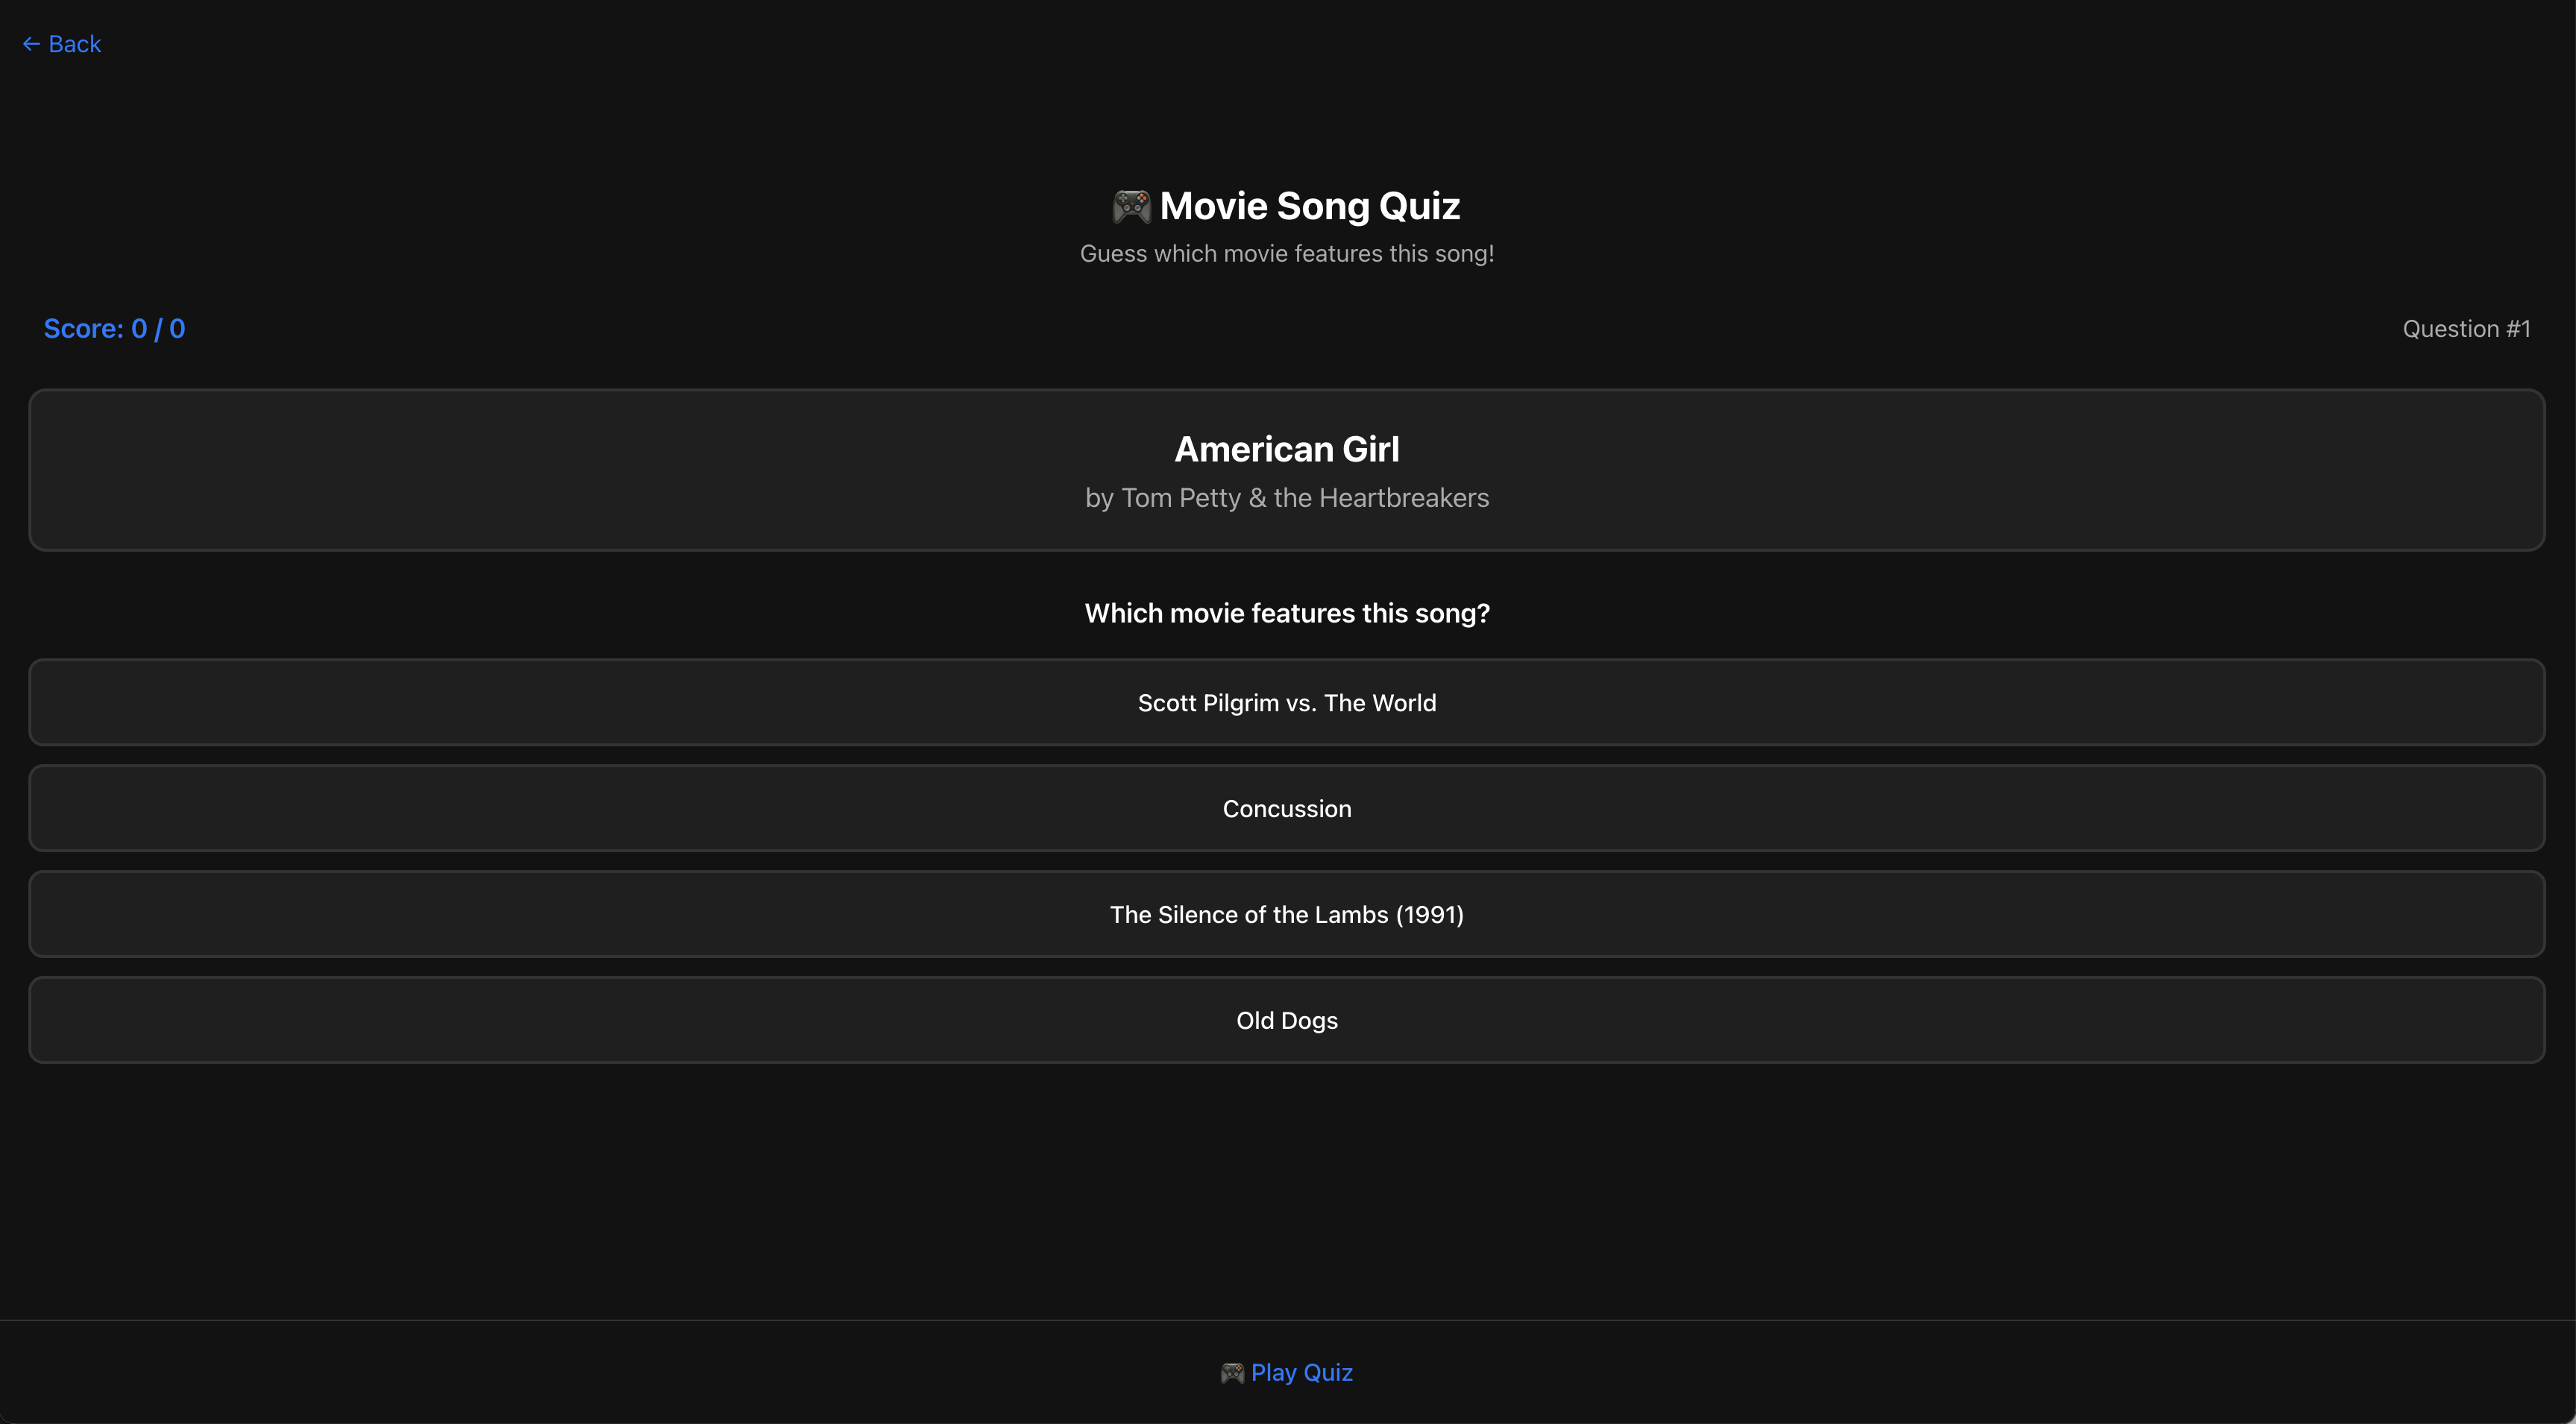Click the second answer option card
This screenshot has width=2576, height=1424.
click(x=1287, y=808)
